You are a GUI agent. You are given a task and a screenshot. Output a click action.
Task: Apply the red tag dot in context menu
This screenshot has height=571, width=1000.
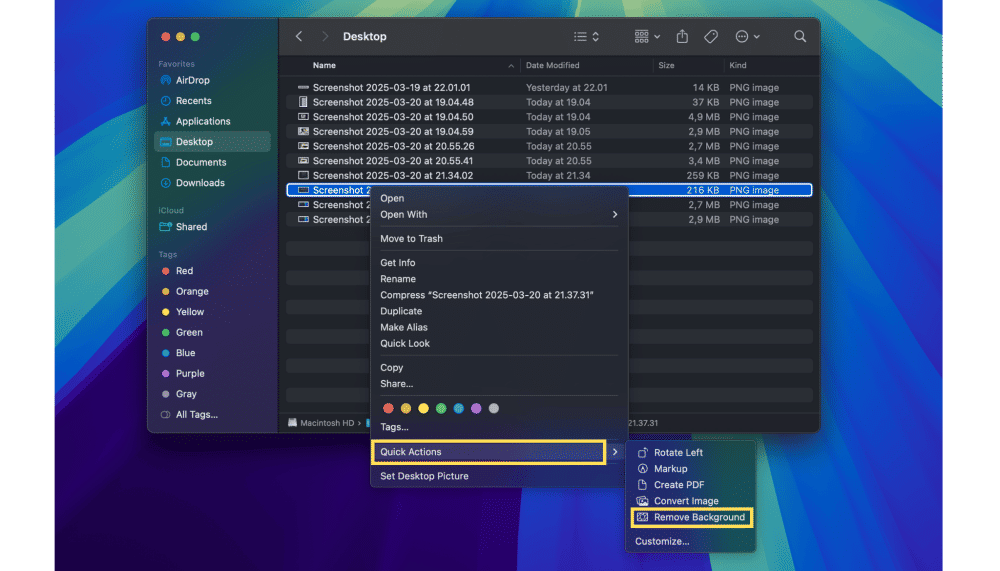point(388,408)
